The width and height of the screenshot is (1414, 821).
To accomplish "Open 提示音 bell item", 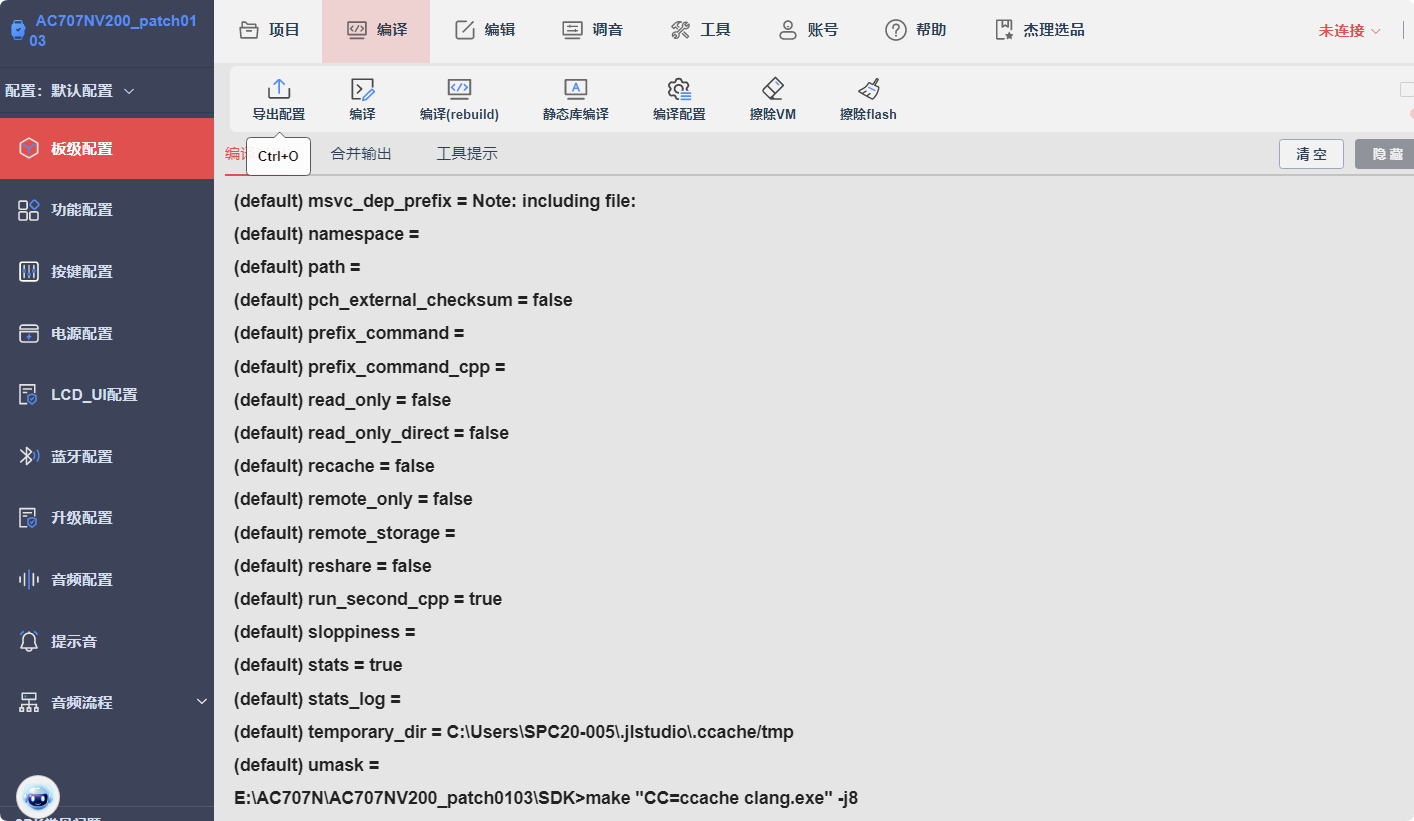I will (107, 642).
